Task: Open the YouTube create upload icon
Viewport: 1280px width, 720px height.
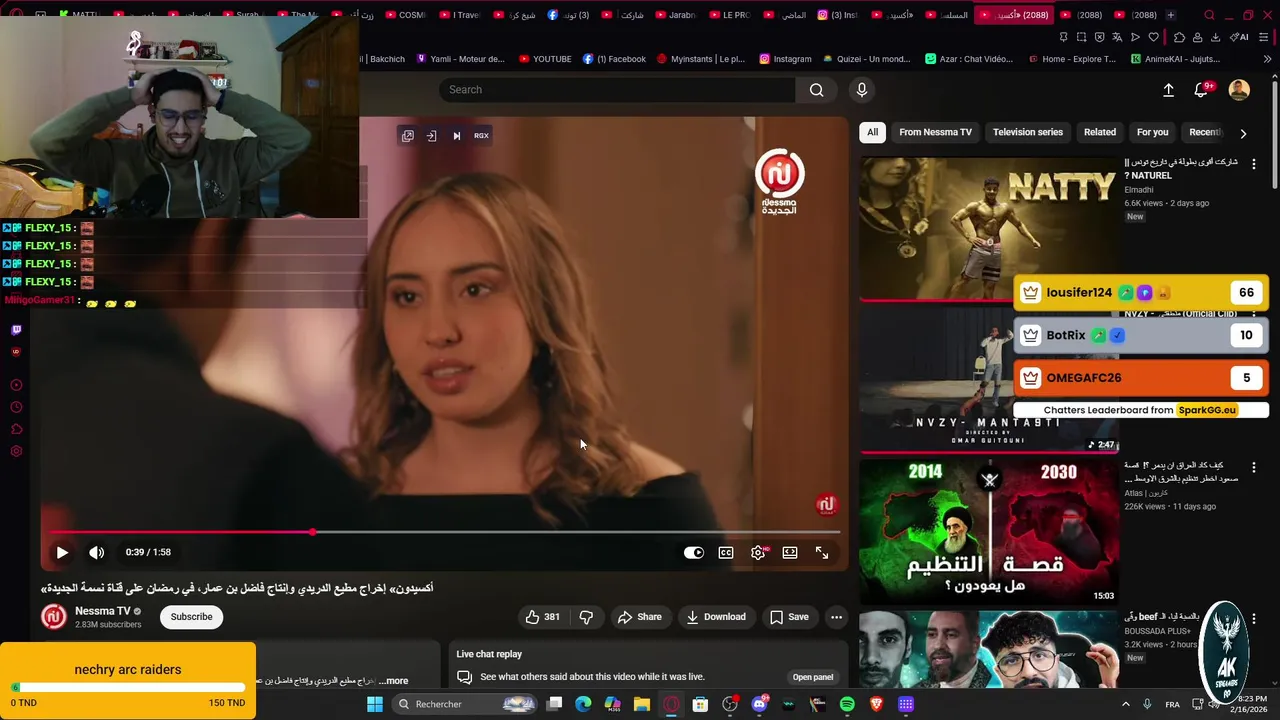Action: point(1168,90)
